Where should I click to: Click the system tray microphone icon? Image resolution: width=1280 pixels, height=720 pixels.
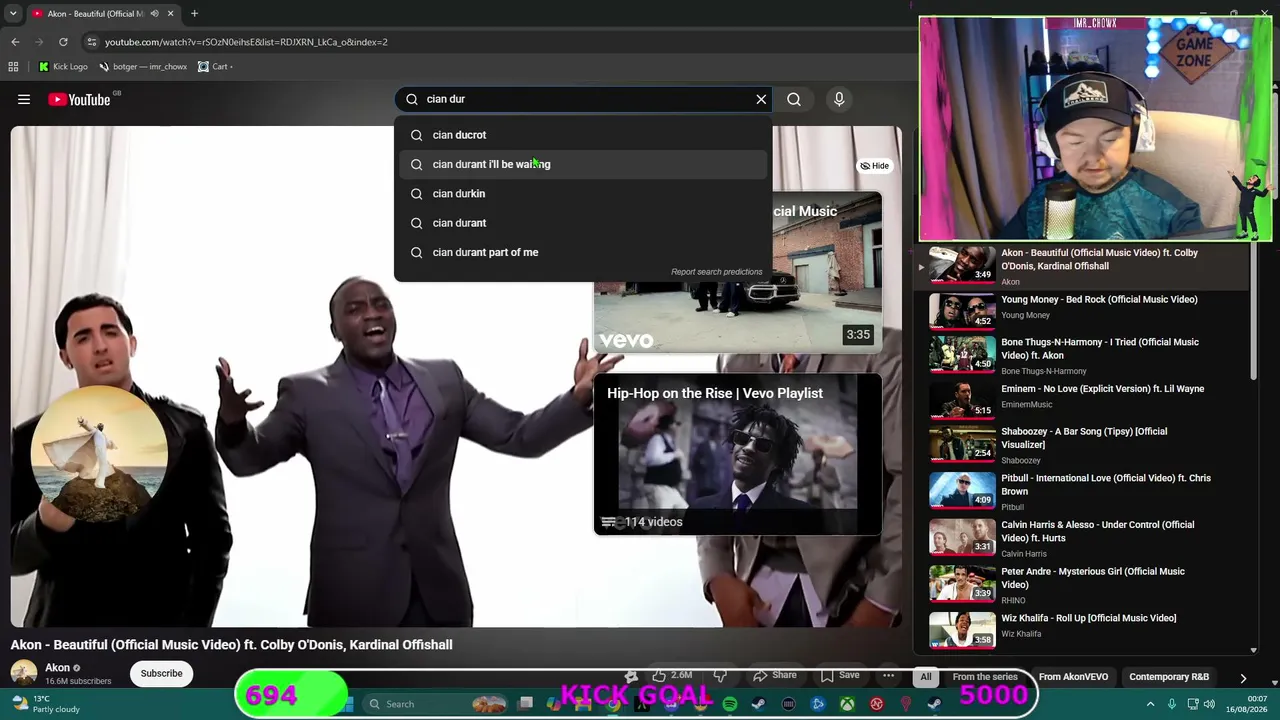(1172, 704)
